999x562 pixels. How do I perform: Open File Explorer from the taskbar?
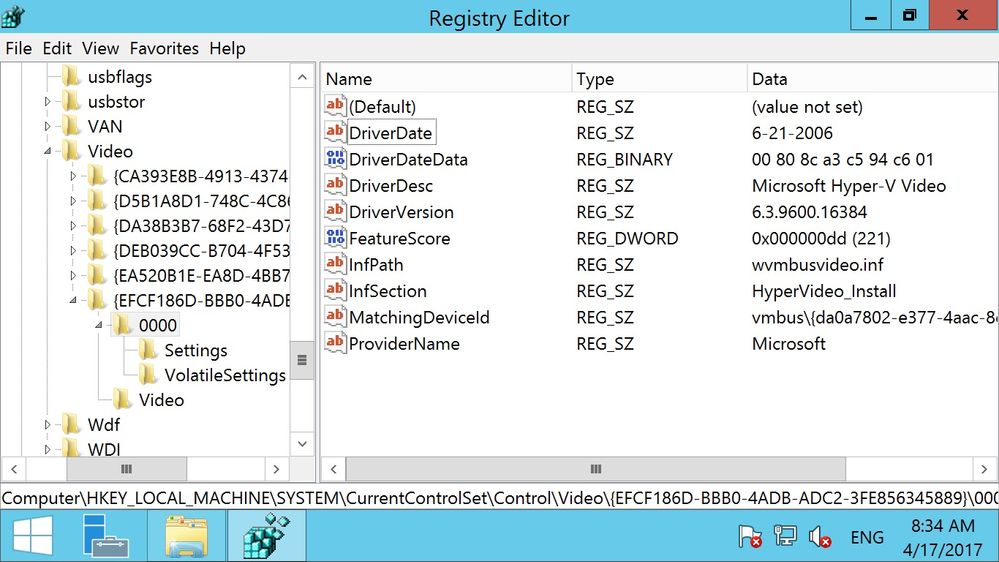(186, 536)
